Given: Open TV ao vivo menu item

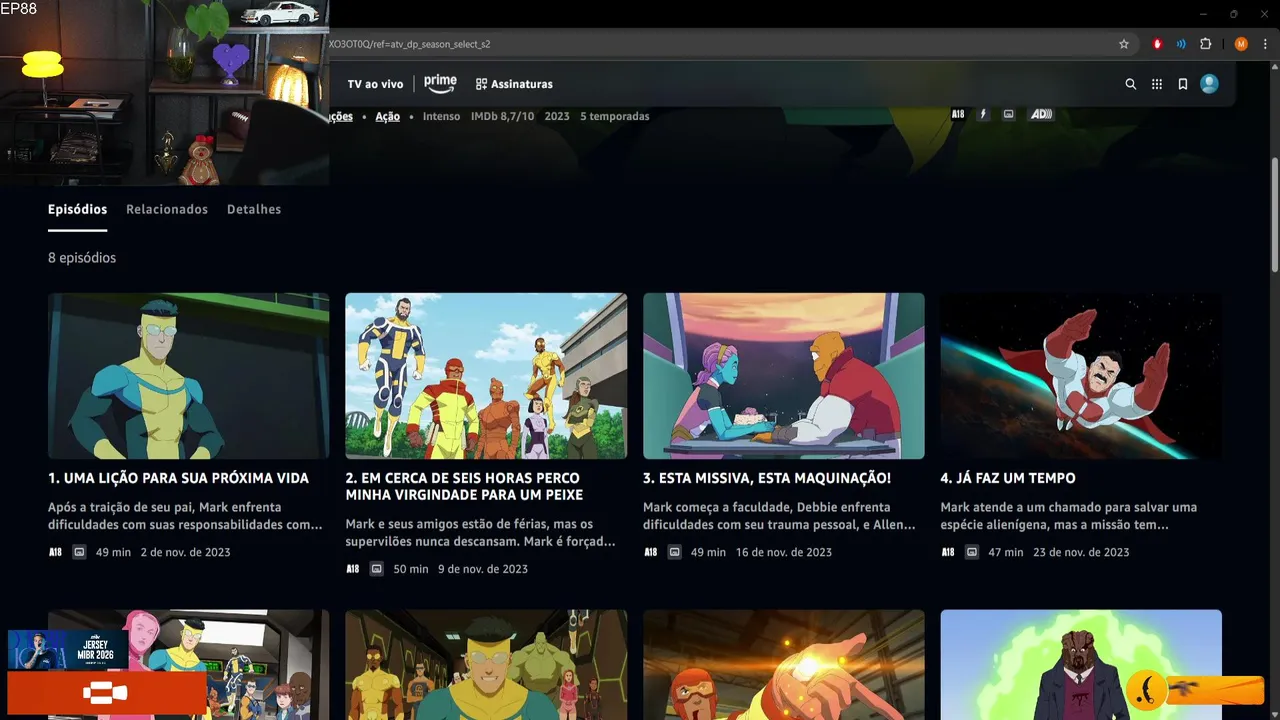Looking at the screenshot, I should (375, 84).
